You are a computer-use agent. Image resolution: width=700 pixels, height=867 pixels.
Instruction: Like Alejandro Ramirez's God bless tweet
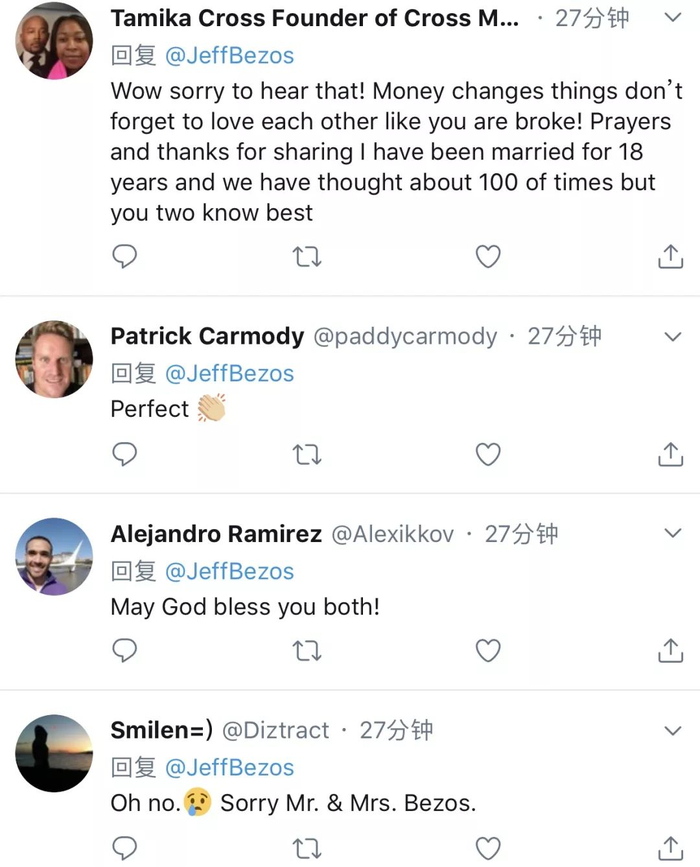tap(487, 651)
